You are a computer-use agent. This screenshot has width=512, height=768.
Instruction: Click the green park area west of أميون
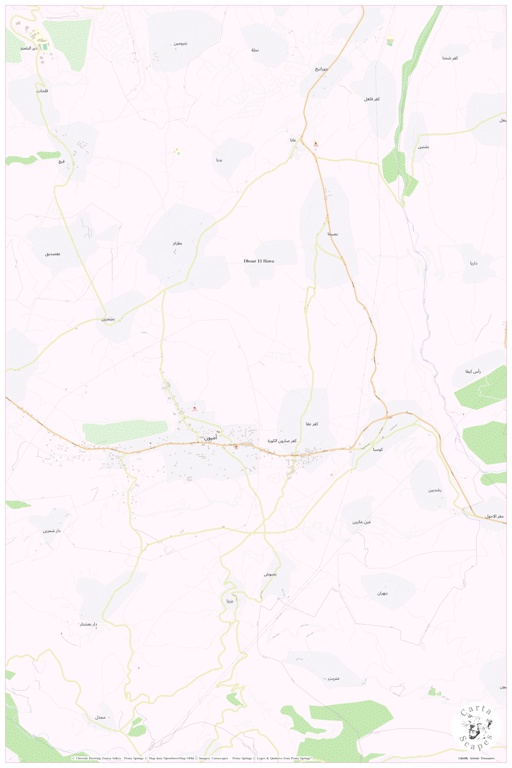coord(125,431)
